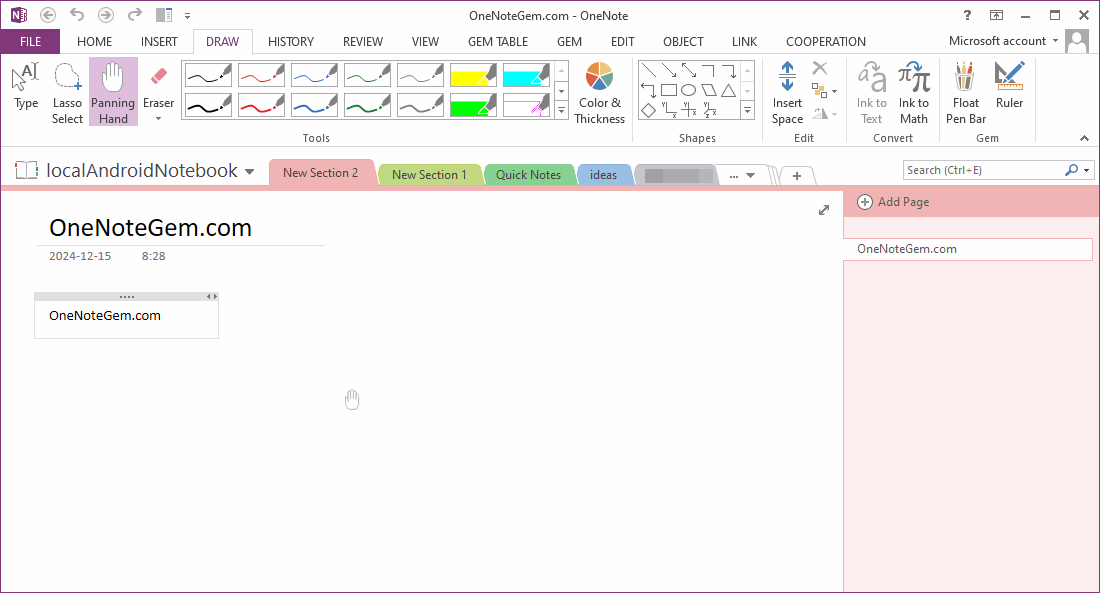Toggle the Gem Ruler
The image size is (1100, 593).
coord(1009,86)
